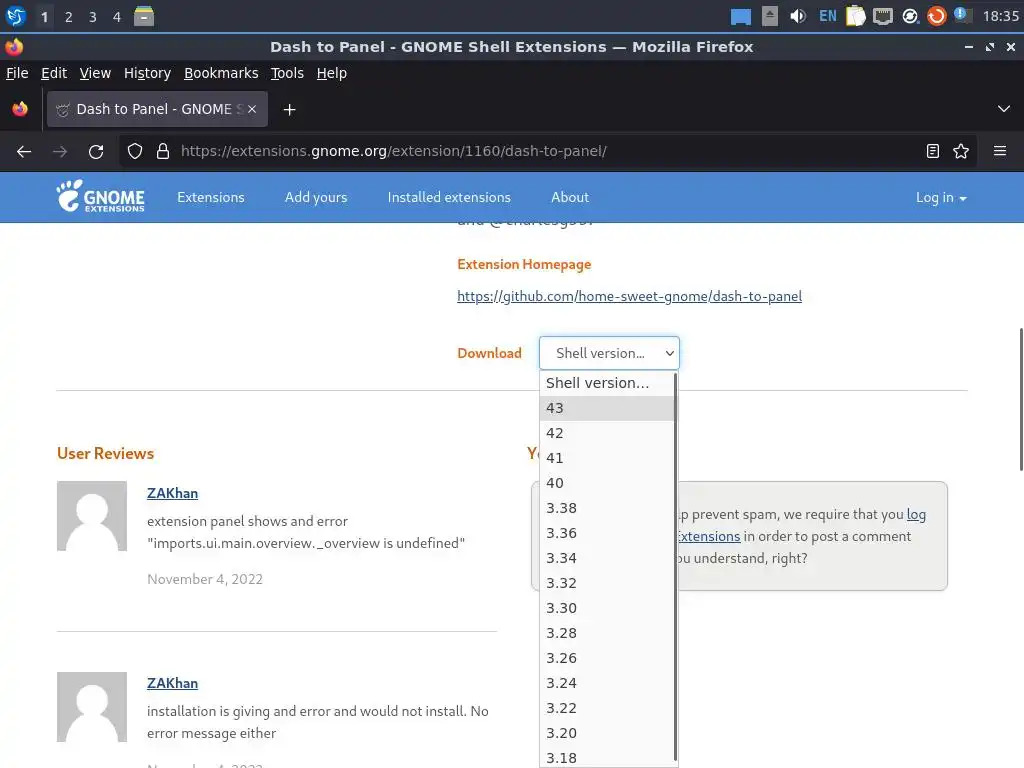Screen dimensions: 1024x768
Task: Choose Shell version 42 option
Action: [607, 433]
